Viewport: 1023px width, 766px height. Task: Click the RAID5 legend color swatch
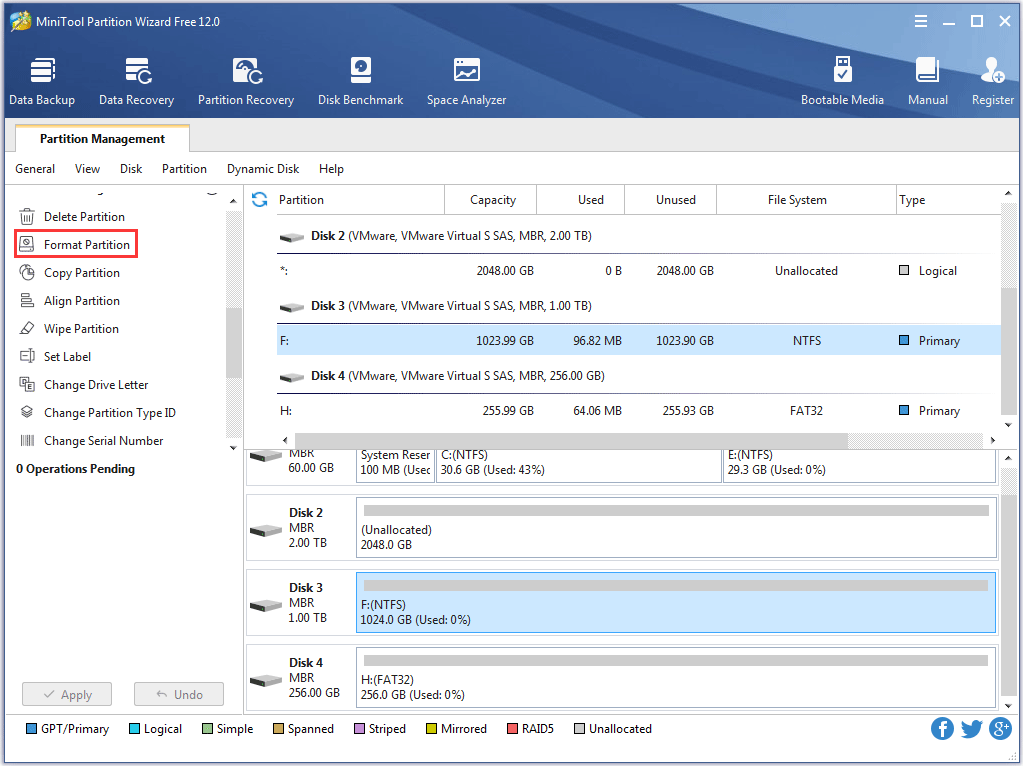[512, 729]
